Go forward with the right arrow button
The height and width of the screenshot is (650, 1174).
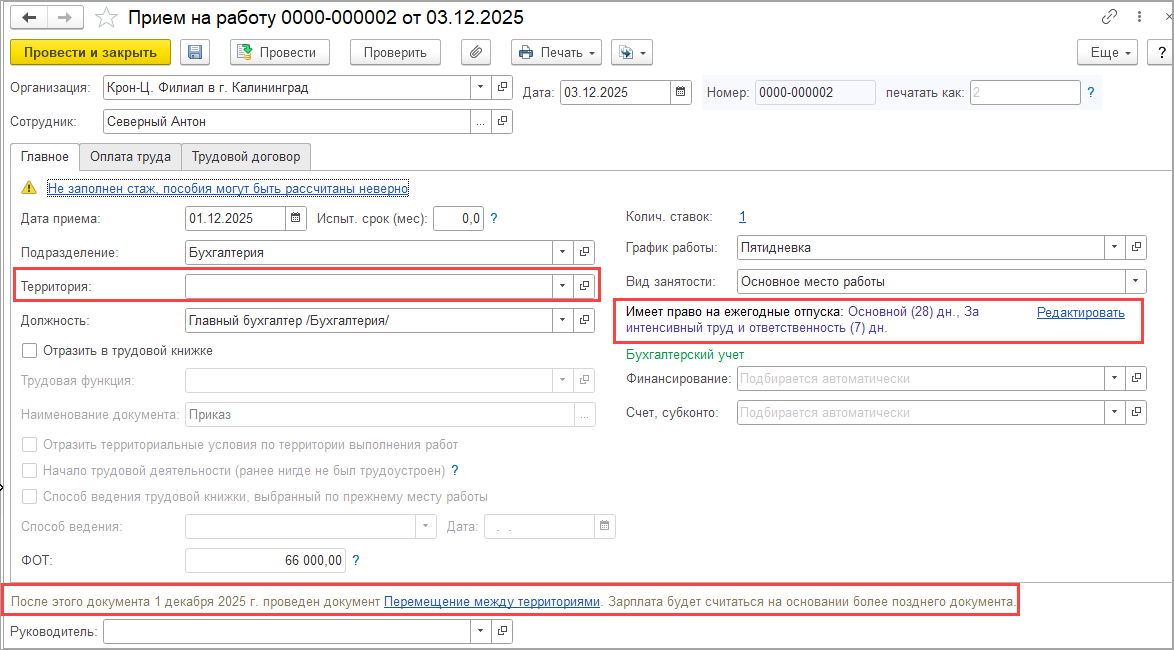pyautogui.click(x=67, y=17)
